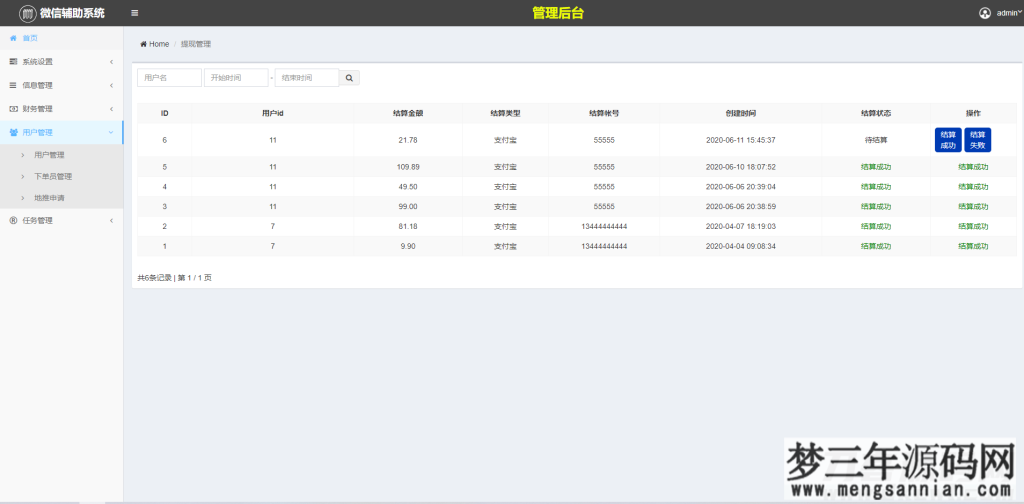Expand the 系统设置 menu arrow
1024x504 pixels.
pos(111,62)
